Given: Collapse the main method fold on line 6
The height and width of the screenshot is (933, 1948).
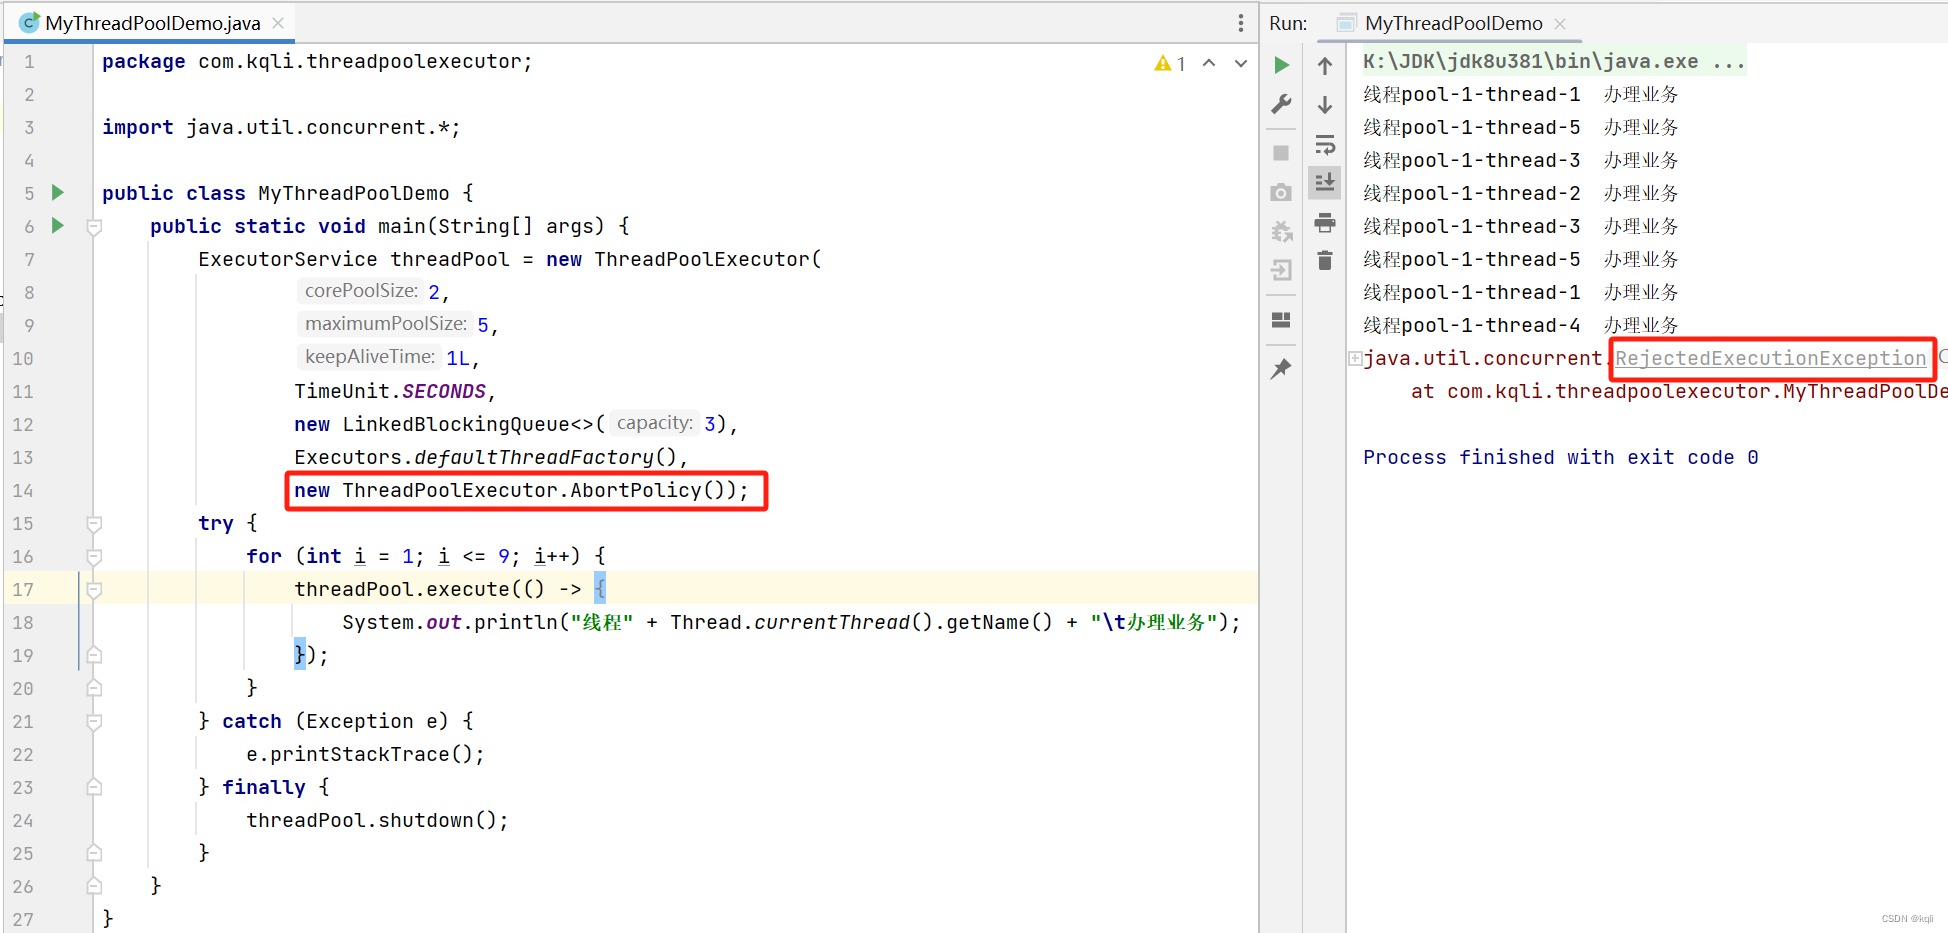Looking at the screenshot, I should point(94,227).
